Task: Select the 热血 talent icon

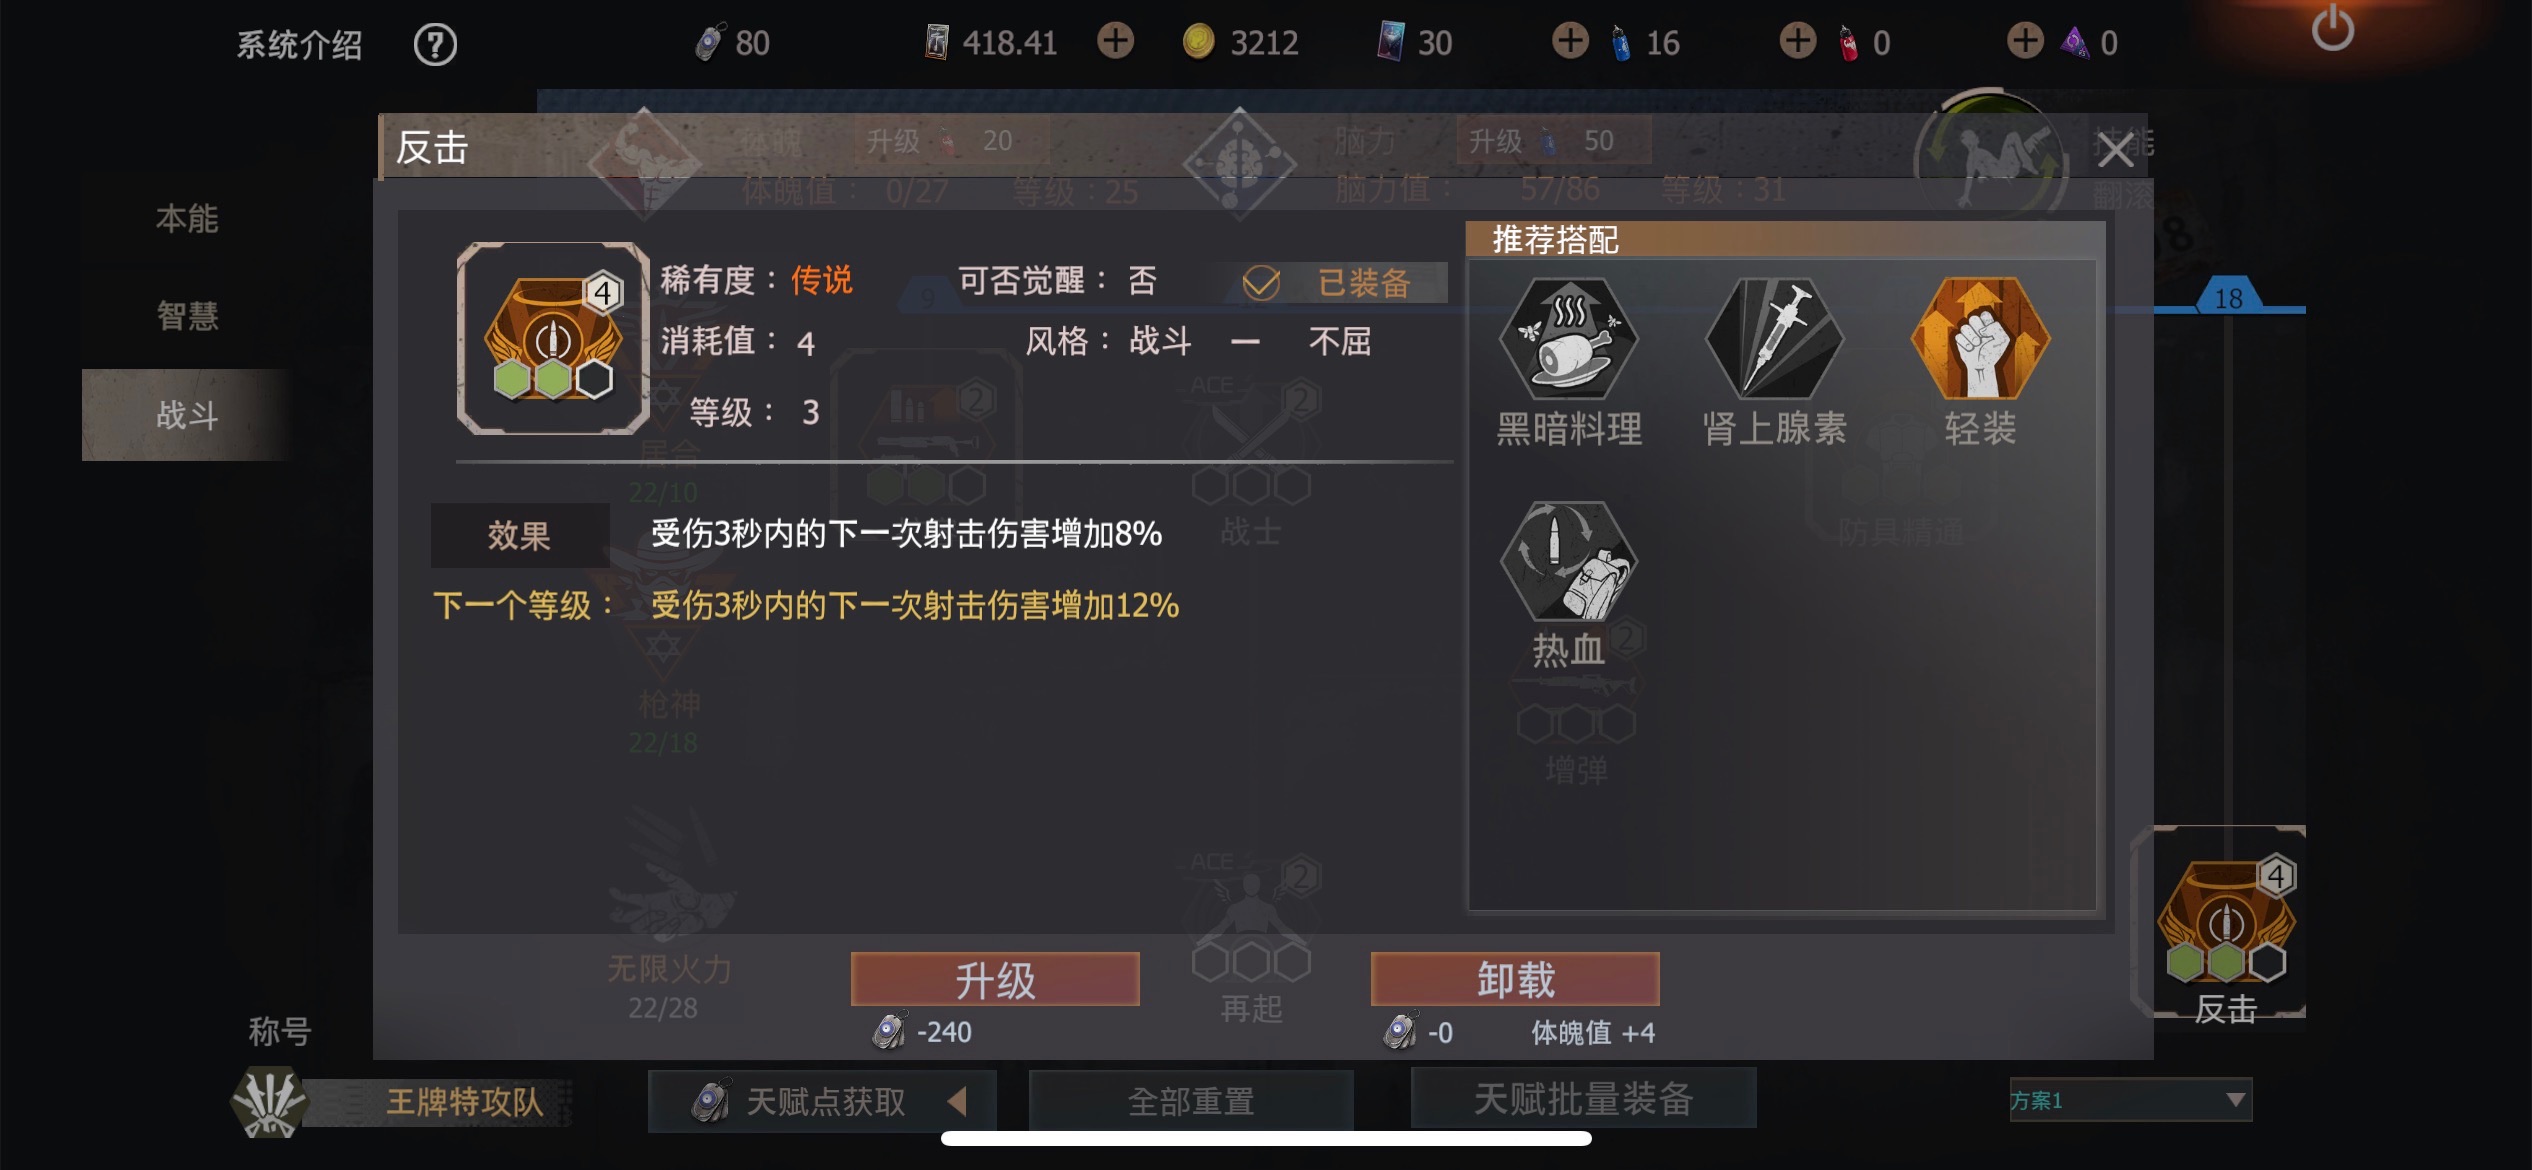Action: click(x=1568, y=562)
